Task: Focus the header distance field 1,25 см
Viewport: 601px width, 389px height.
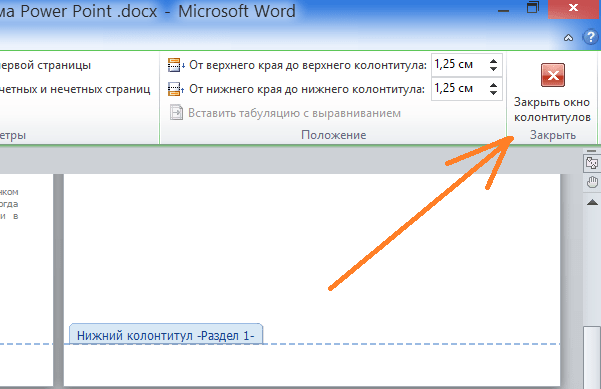Action: (x=459, y=64)
